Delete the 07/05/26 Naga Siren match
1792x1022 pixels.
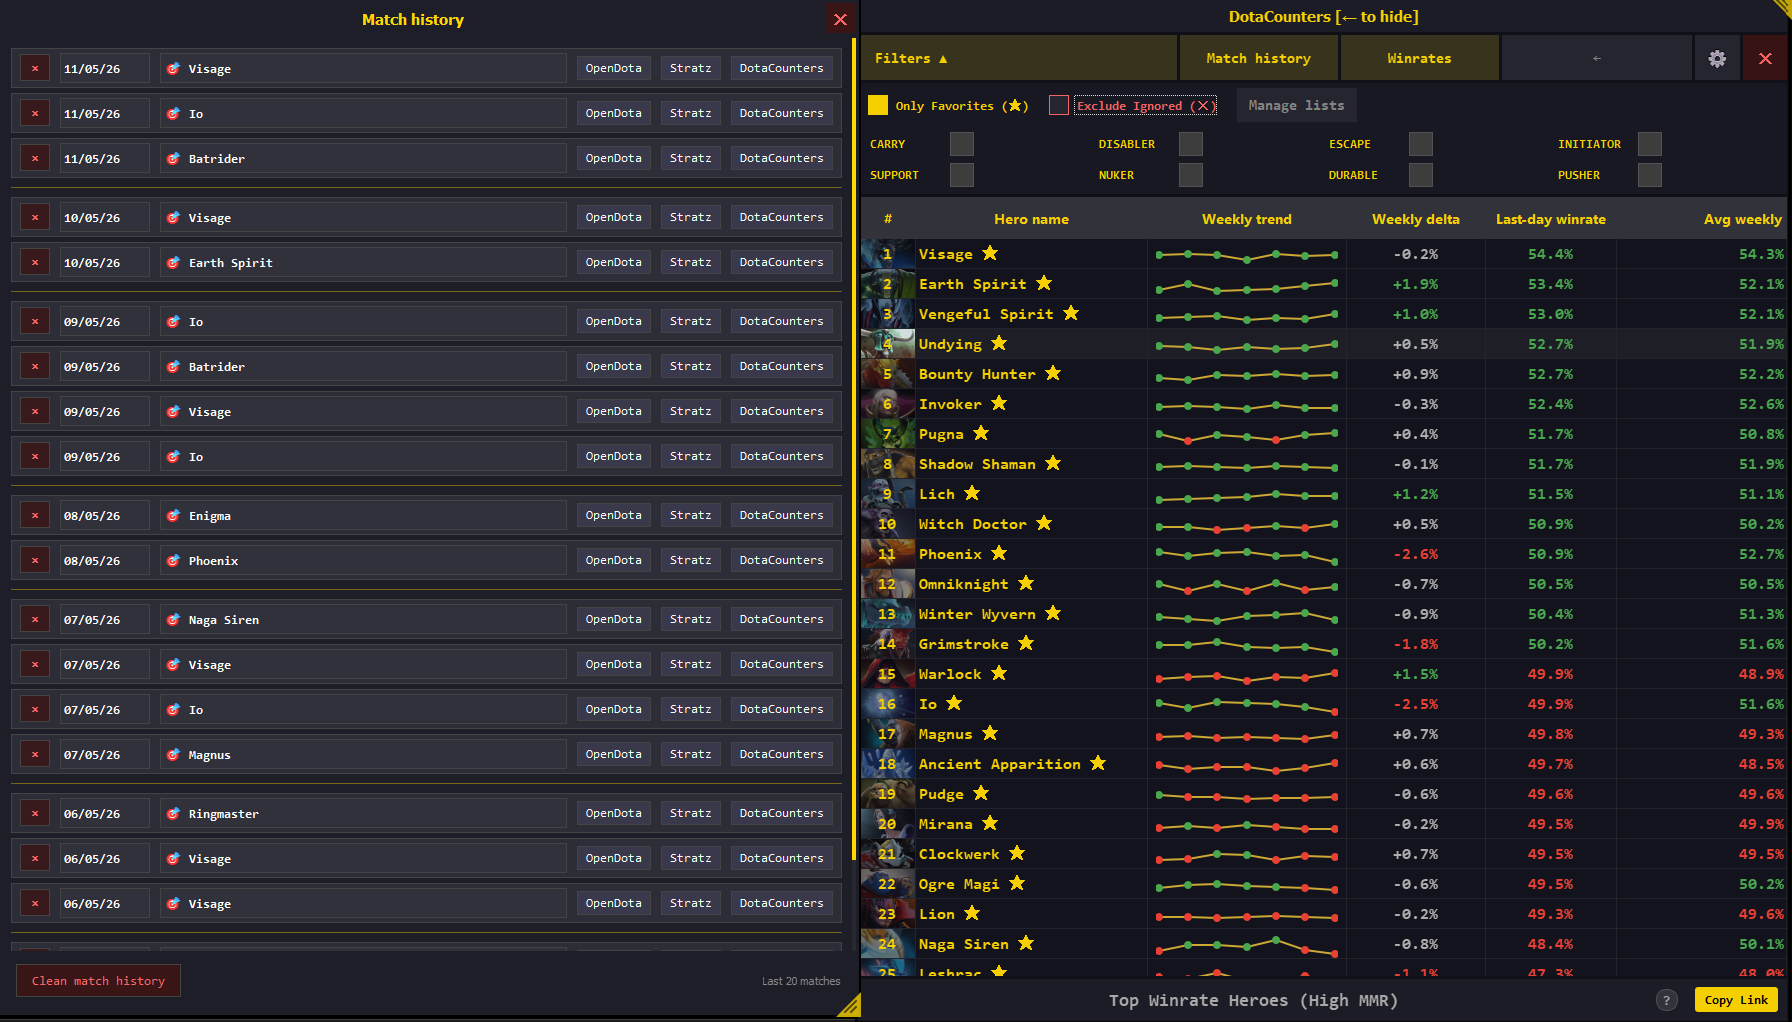35,620
